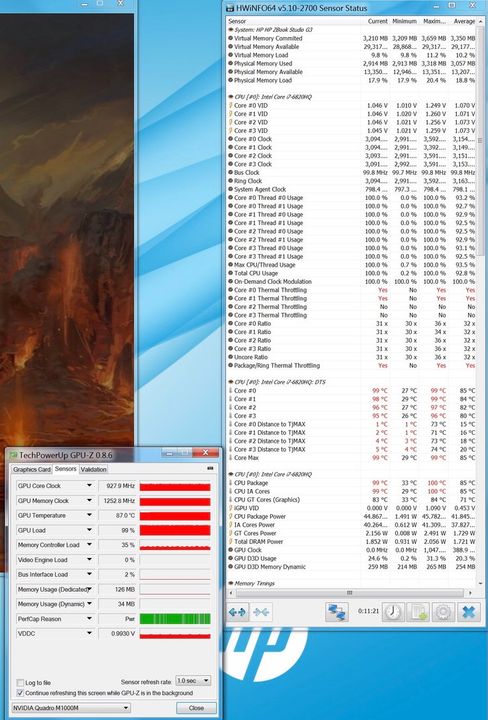The image size is (488, 720).
Task: Open the remote network computers icon in HWiNFO
Action: [x=337, y=612]
